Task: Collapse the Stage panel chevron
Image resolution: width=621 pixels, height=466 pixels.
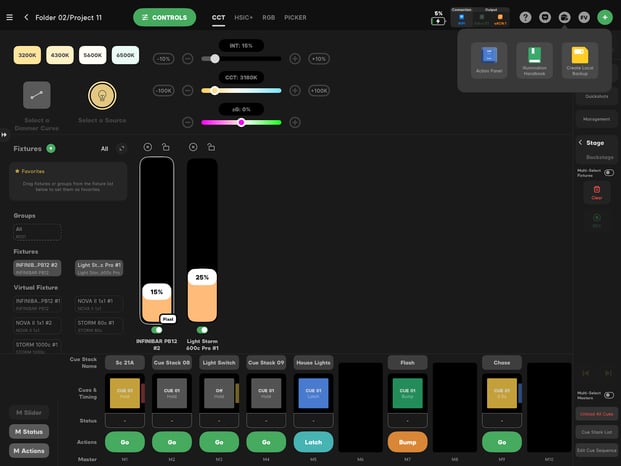Action: tap(580, 143)
